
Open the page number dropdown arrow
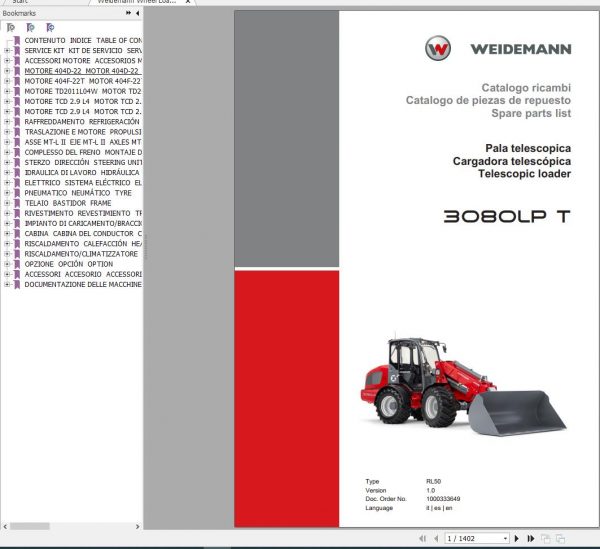505,539
